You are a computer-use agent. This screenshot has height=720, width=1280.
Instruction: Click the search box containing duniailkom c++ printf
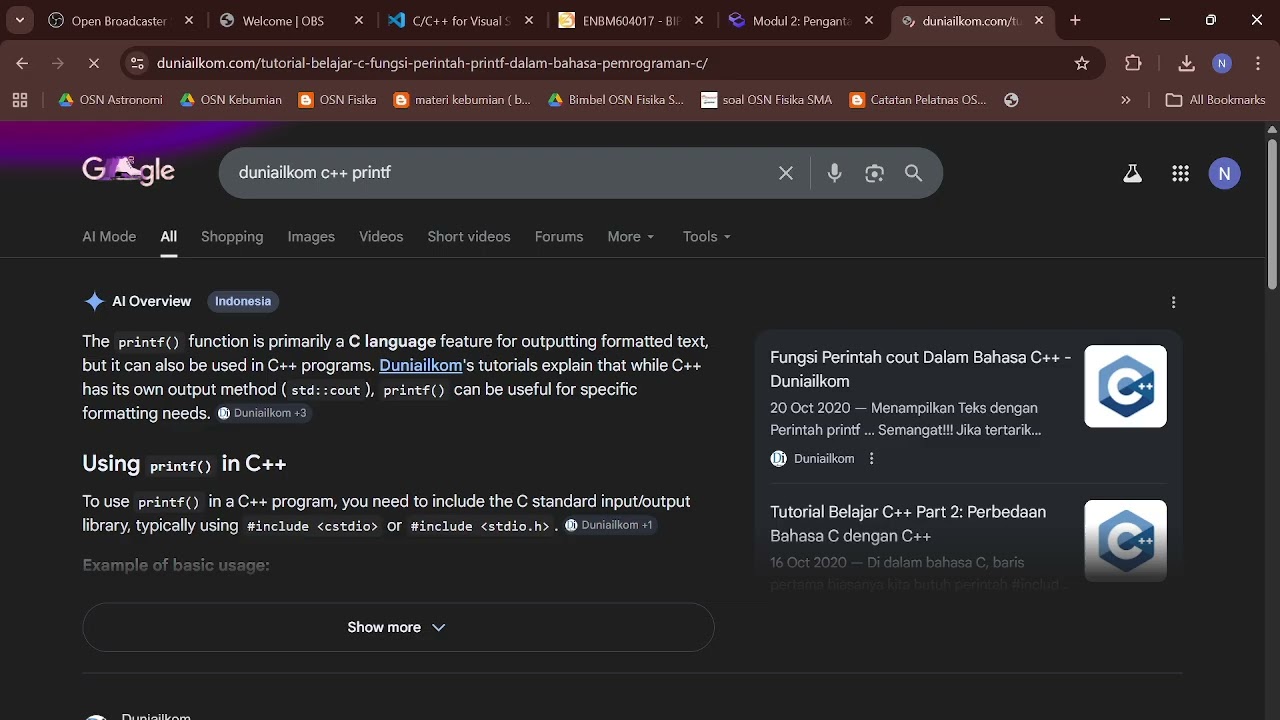(x=500, y=173)
